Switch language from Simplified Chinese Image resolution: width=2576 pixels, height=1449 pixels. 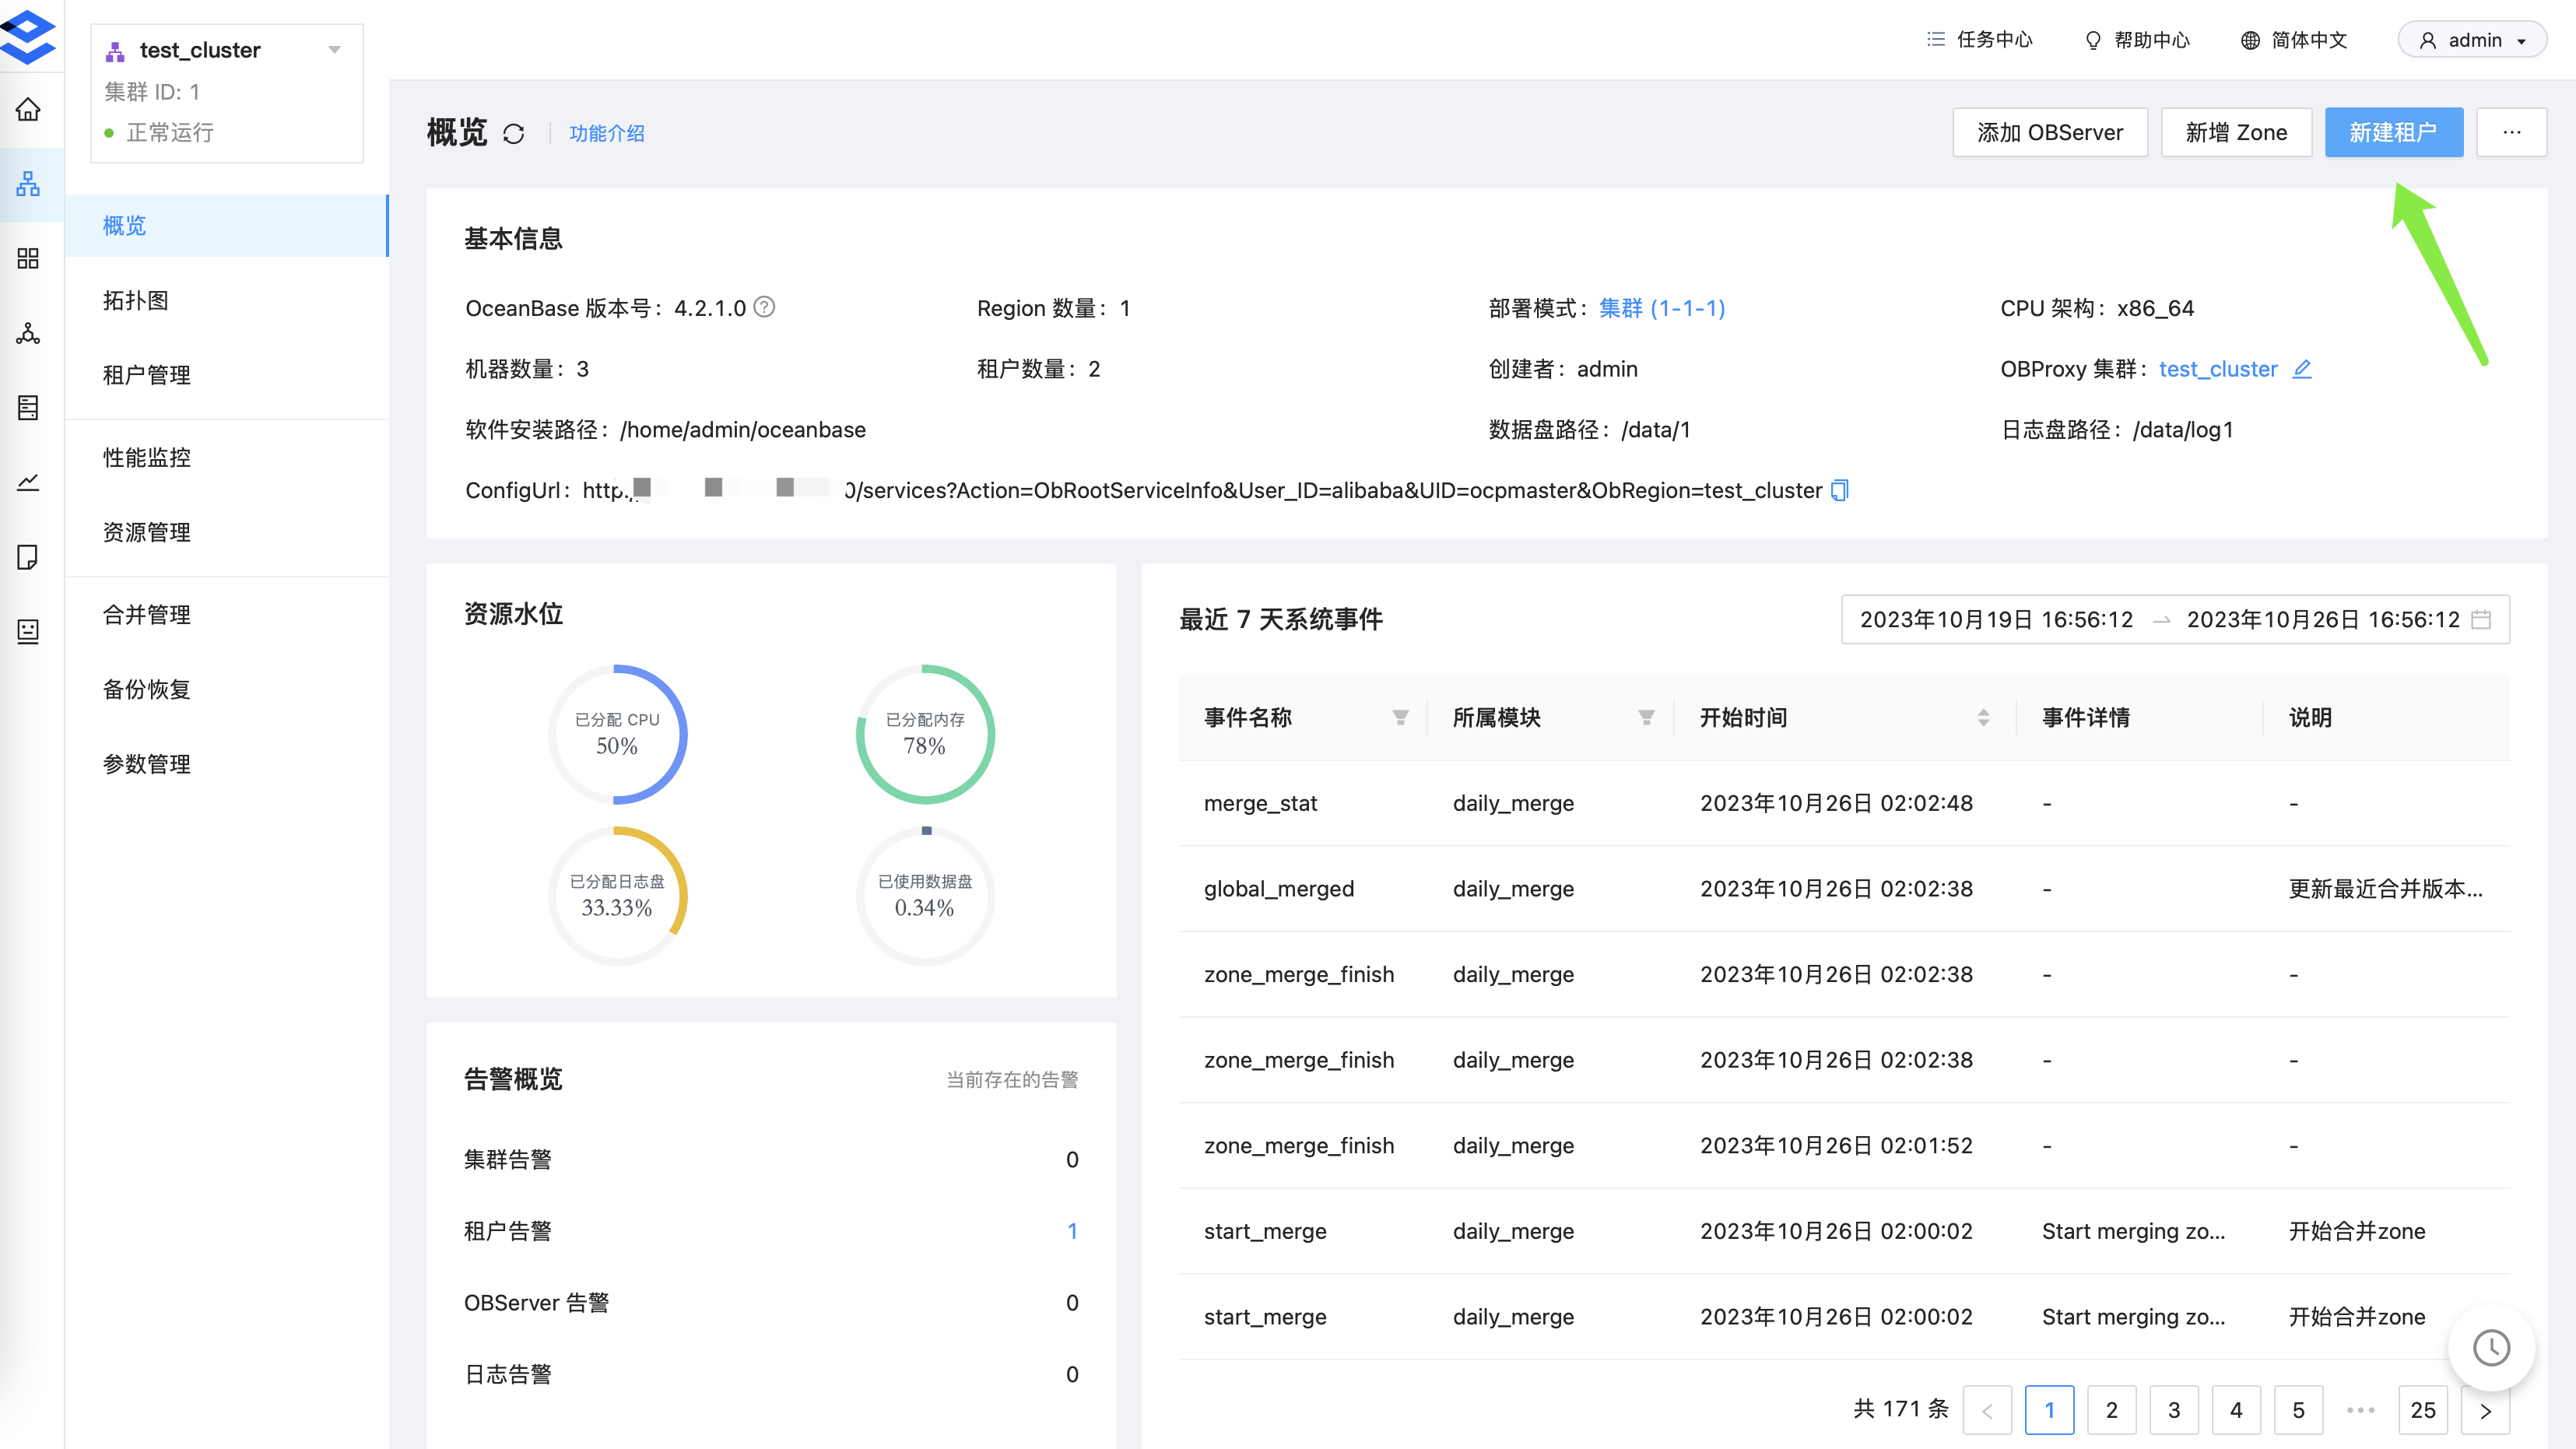[x=2294, y=39]
